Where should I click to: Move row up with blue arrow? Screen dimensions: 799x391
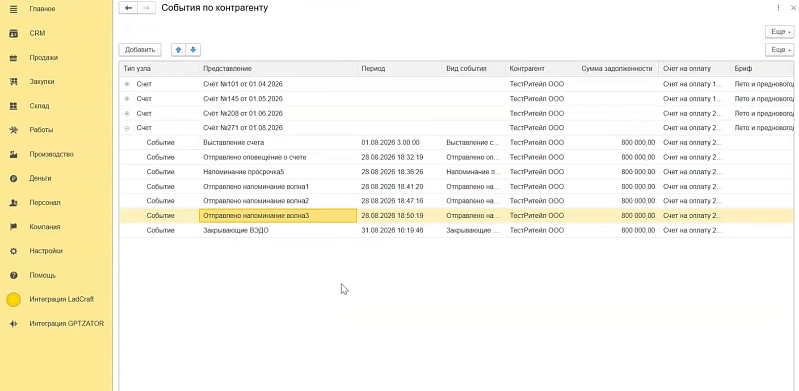178,50
